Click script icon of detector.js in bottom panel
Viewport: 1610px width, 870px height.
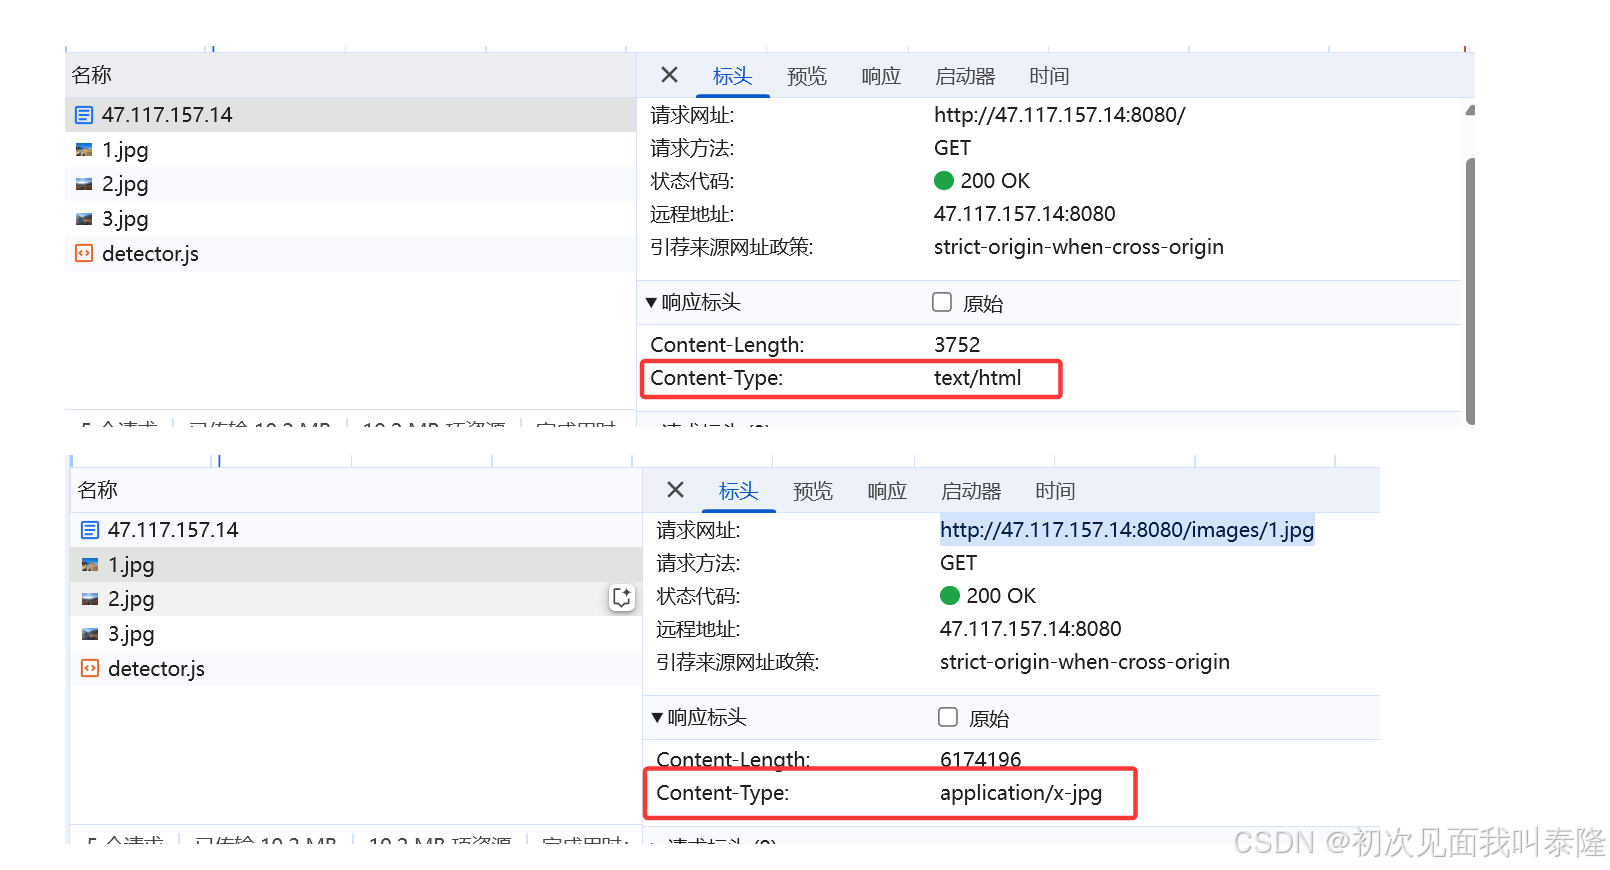tap(90, 669)
